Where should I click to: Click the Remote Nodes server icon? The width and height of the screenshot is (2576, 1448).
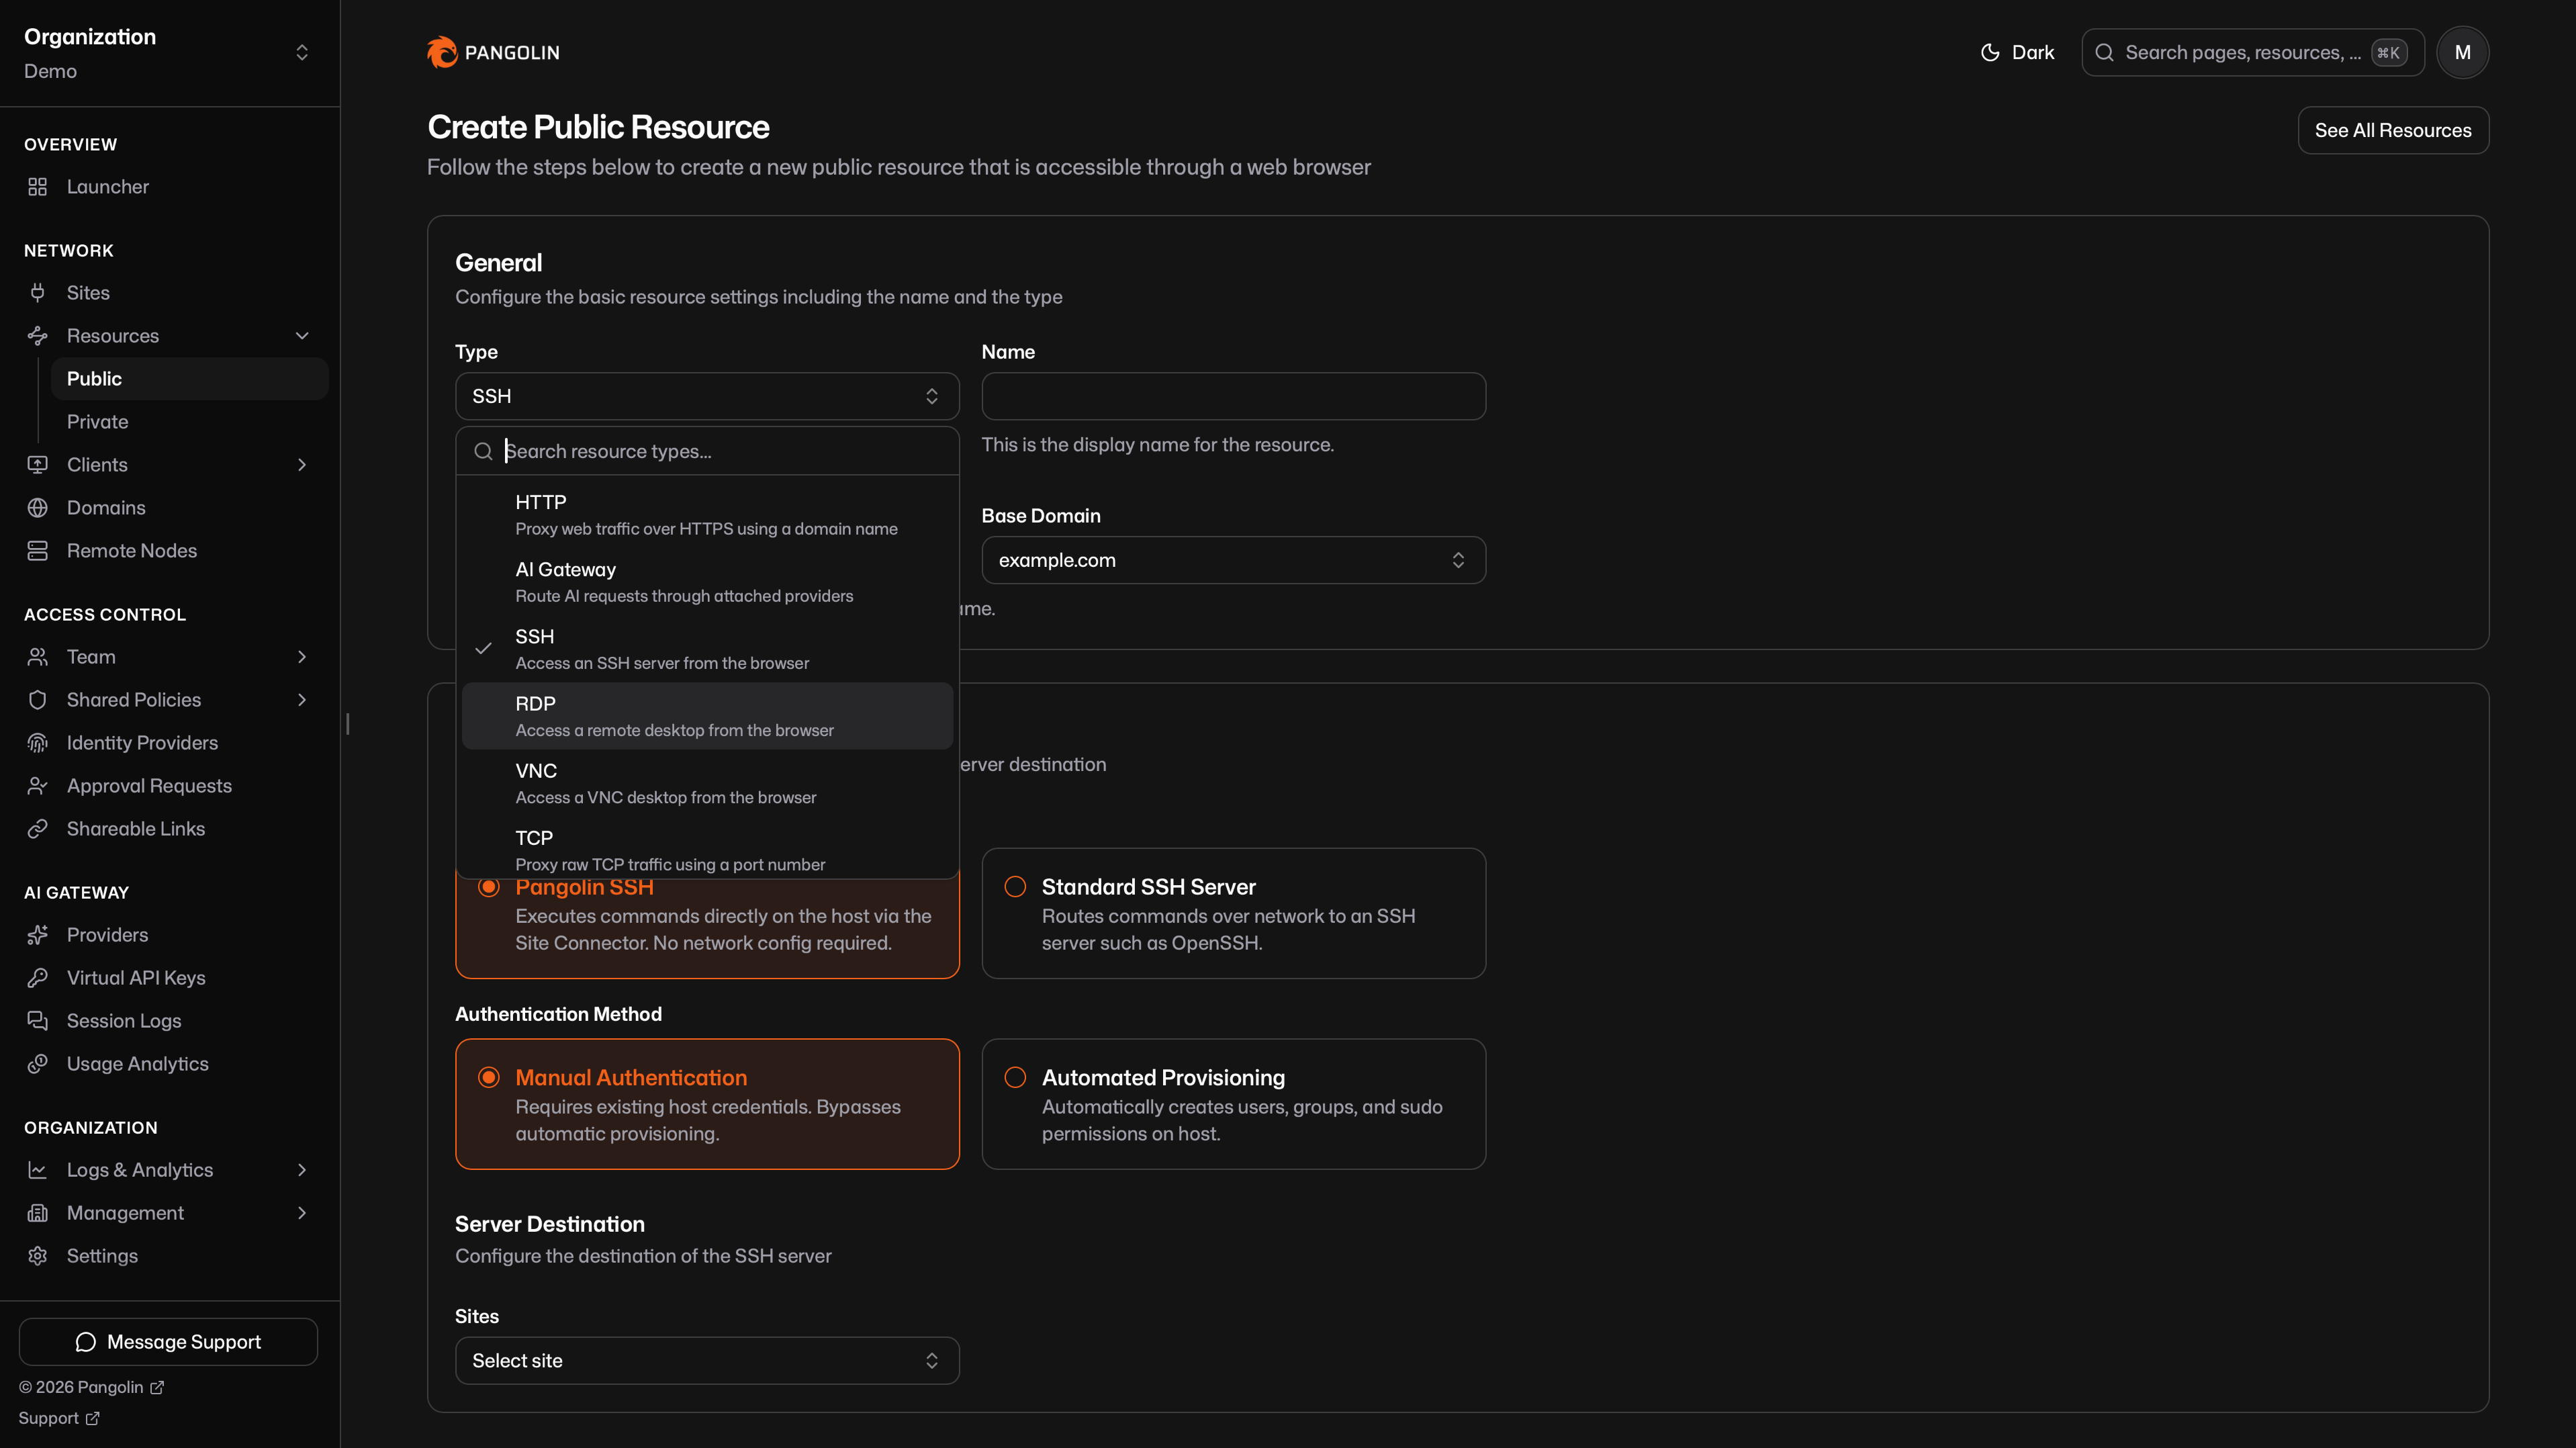tap(37, 551)
